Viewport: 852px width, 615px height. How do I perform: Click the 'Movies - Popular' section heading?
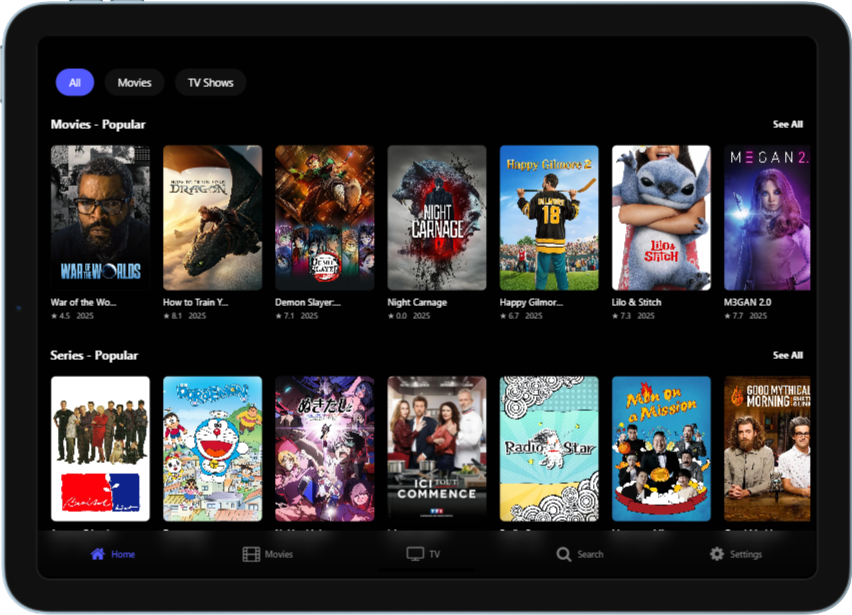coord(98,124)
